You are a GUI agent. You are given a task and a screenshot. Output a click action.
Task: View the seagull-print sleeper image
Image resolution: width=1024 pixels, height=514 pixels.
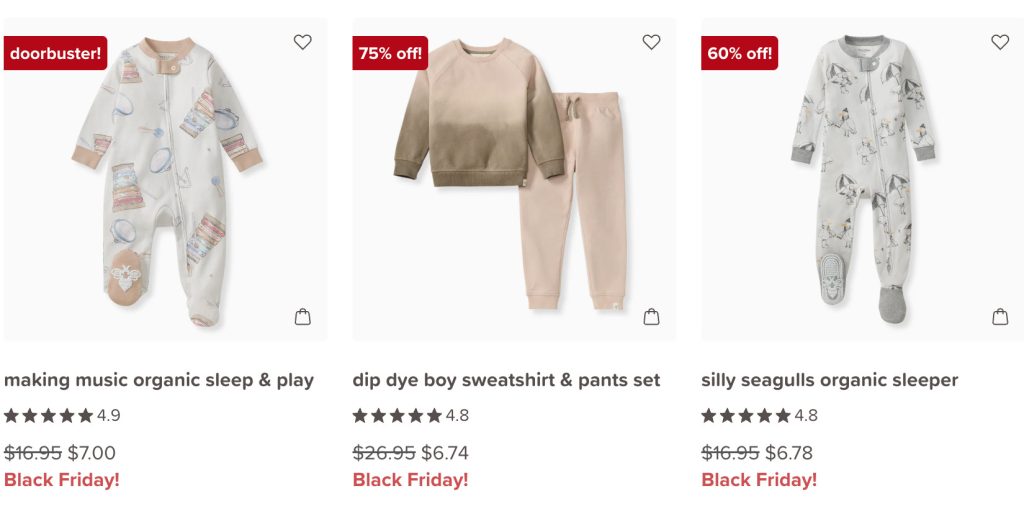pos(862,180)
